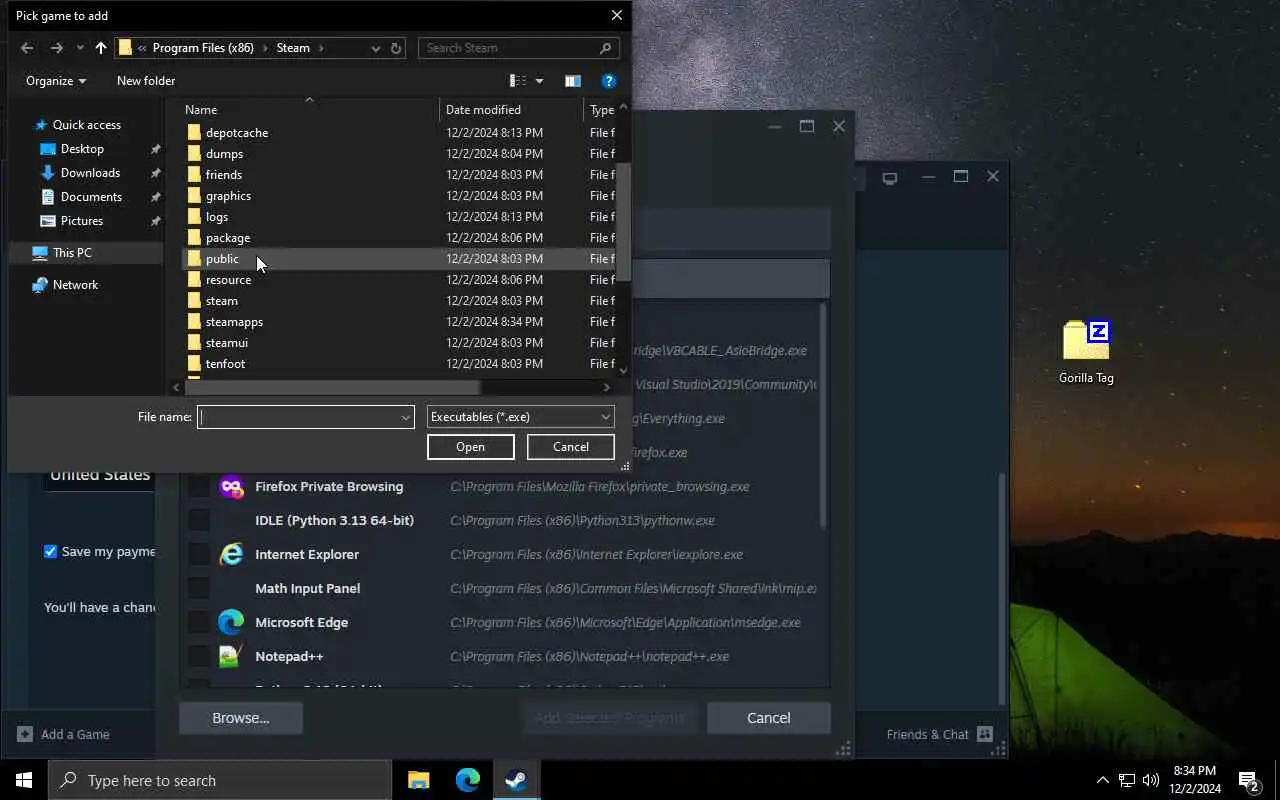Open Downloads in navigation pane
The width and height of the screenshot is (1280, 800).
coord(90,173)
